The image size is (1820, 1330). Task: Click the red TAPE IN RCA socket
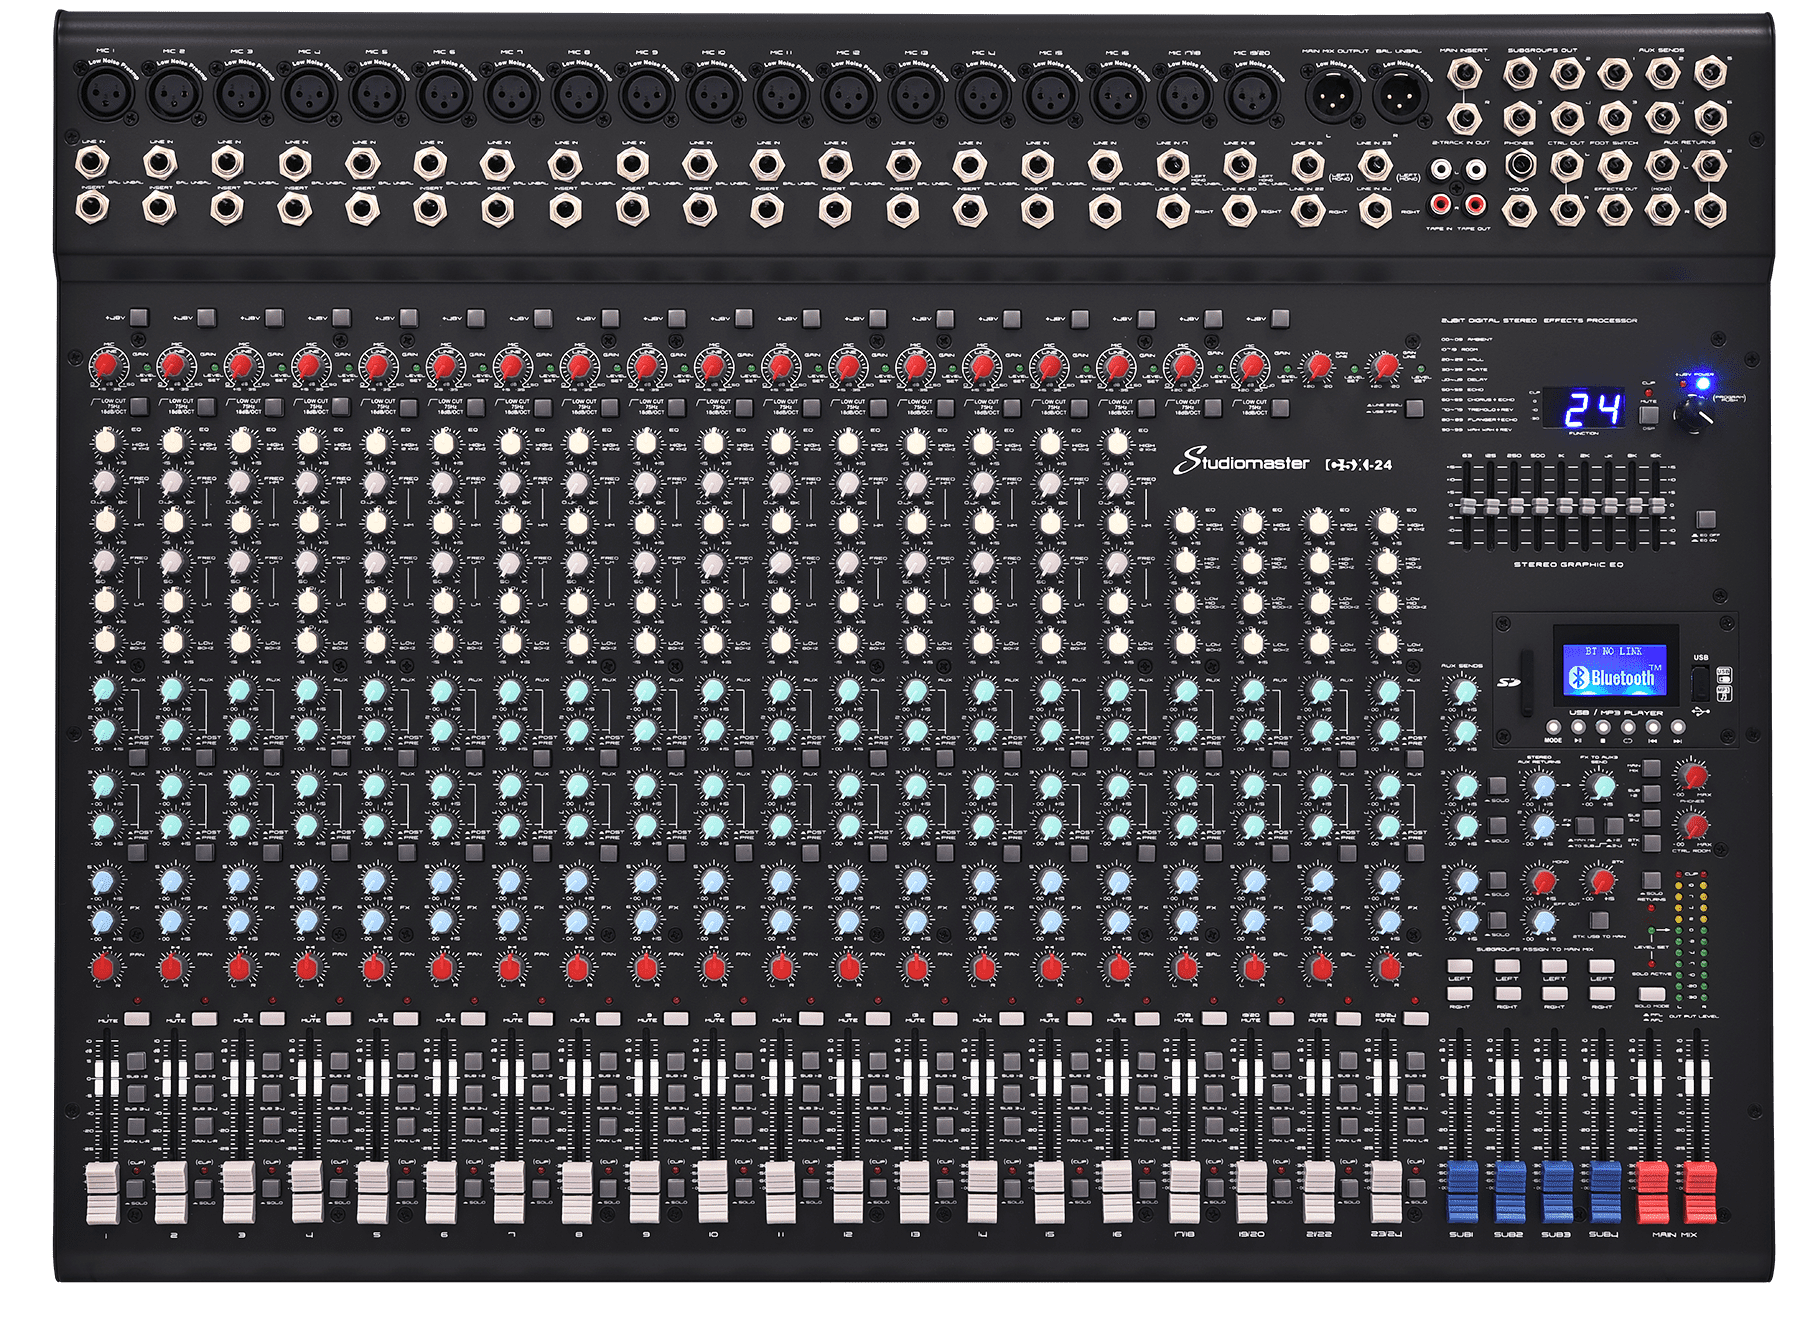tap(1441, 206)
